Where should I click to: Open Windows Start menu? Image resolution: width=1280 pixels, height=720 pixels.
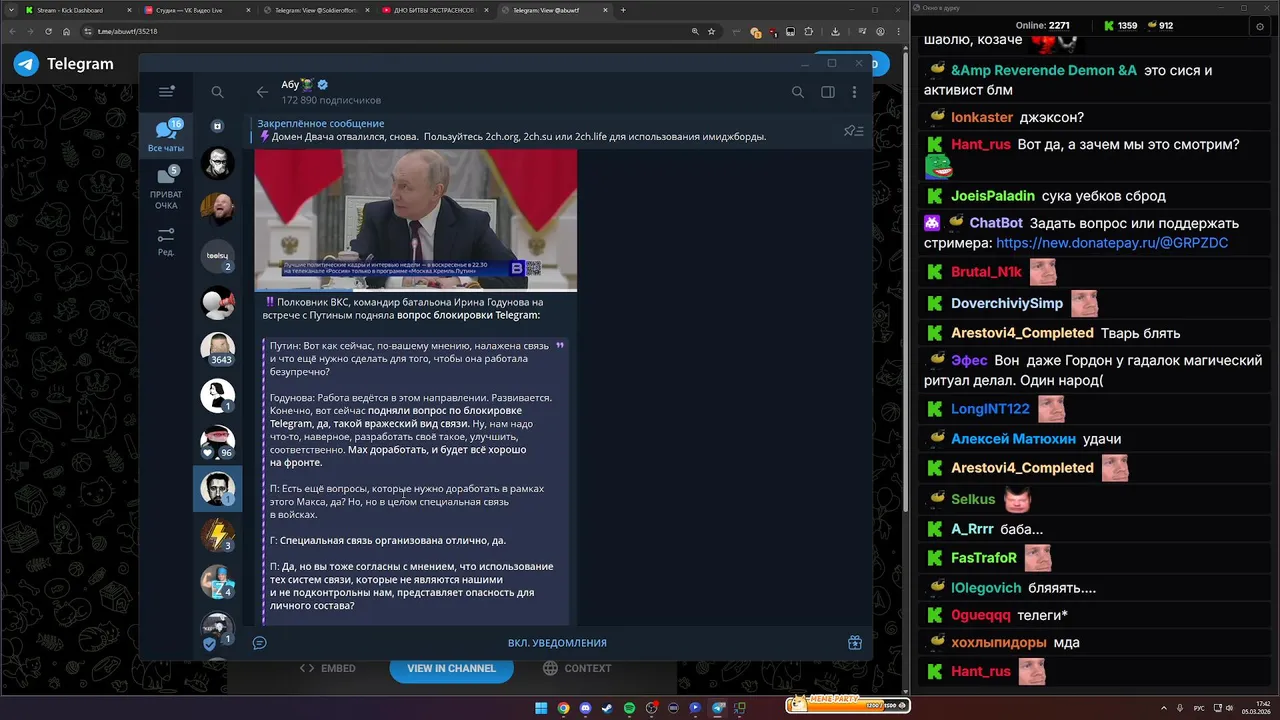(541, 708)
